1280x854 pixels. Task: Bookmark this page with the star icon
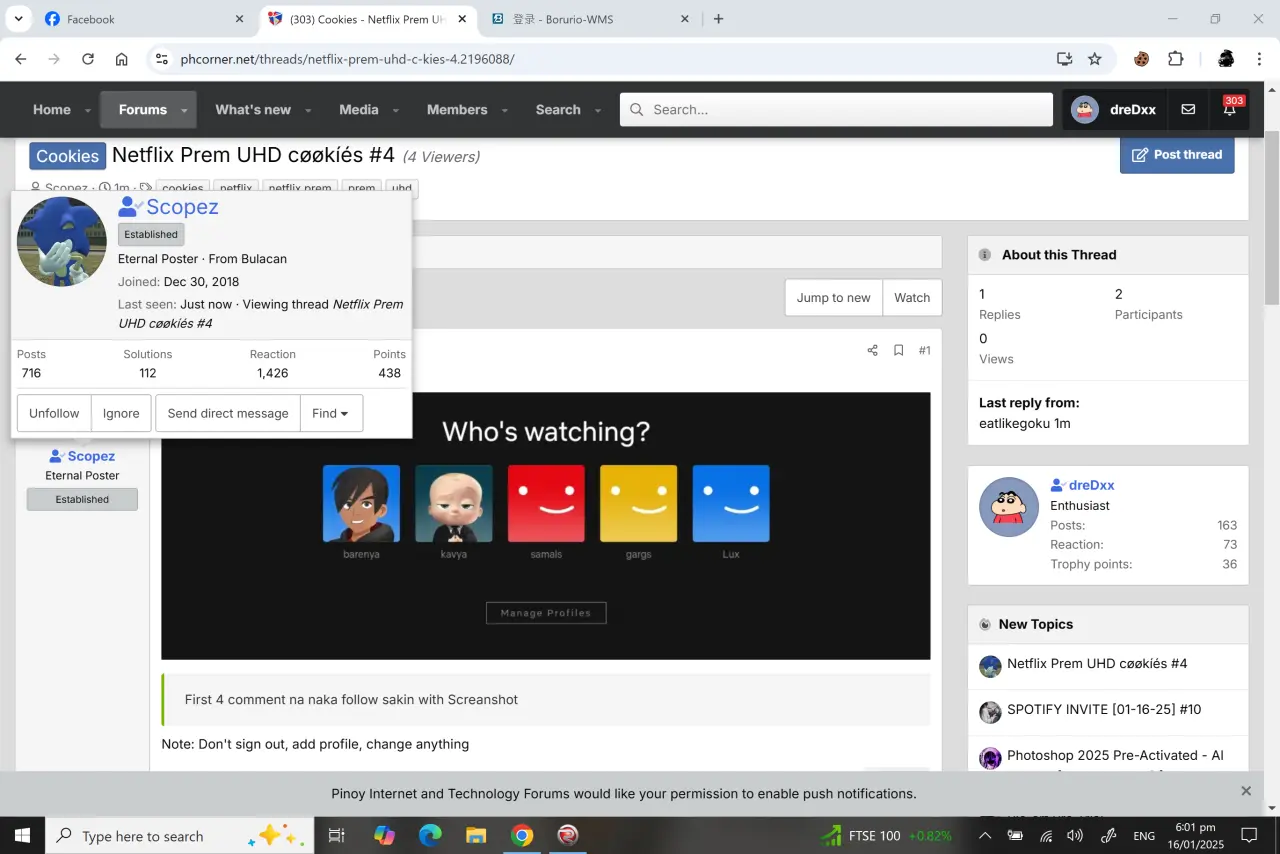1095,59
